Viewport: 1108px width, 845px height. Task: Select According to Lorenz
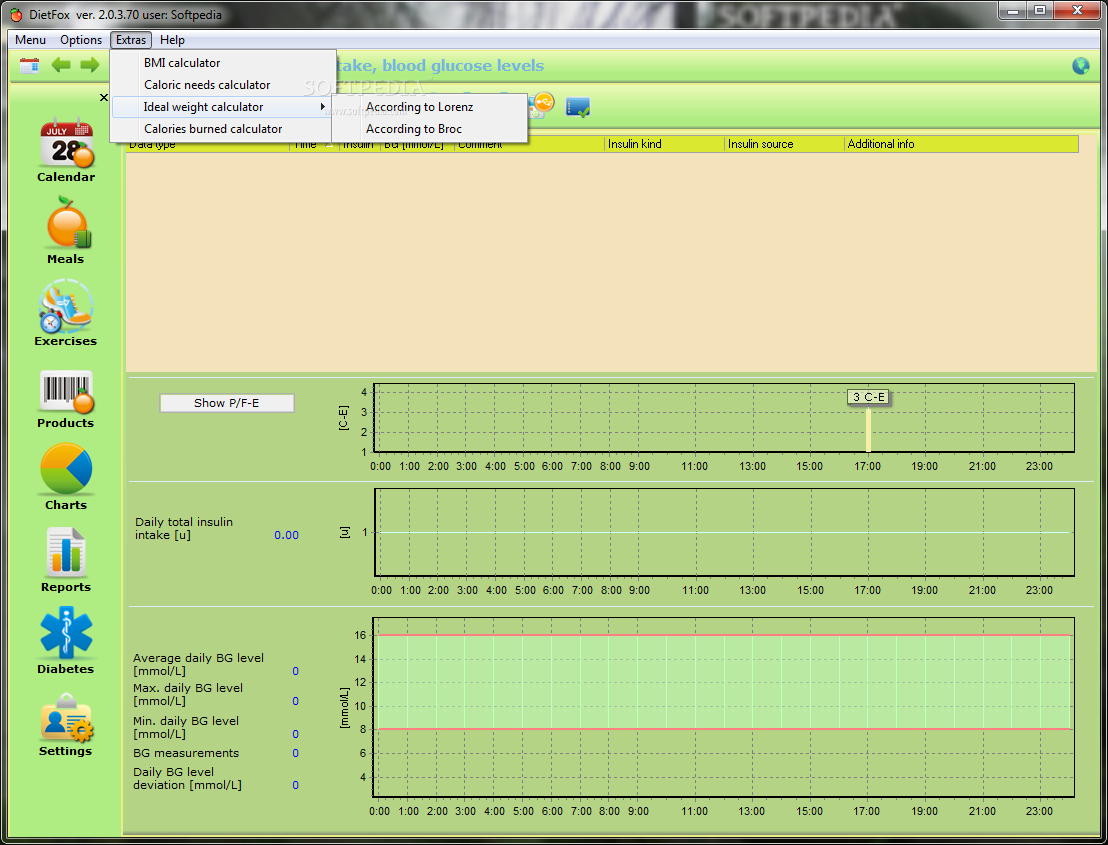point(430,107)
